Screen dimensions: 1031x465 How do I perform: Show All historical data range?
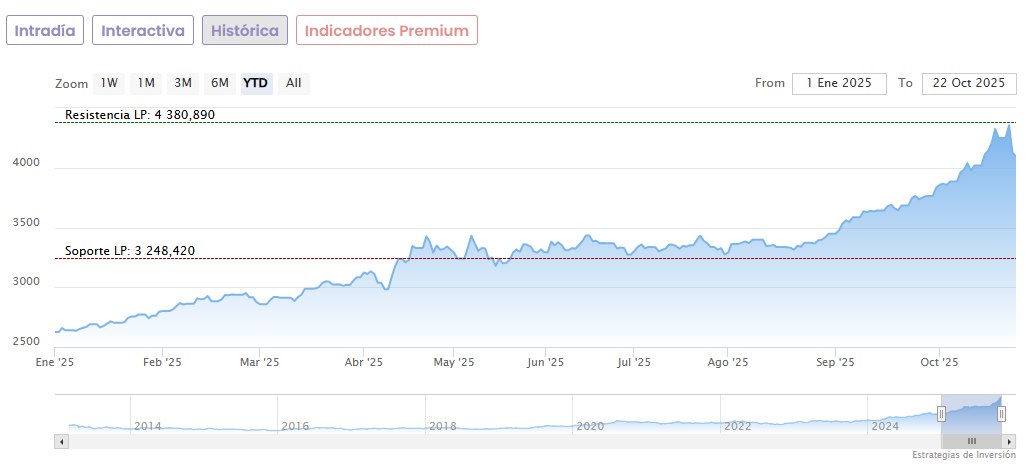[x=293, y=83]
